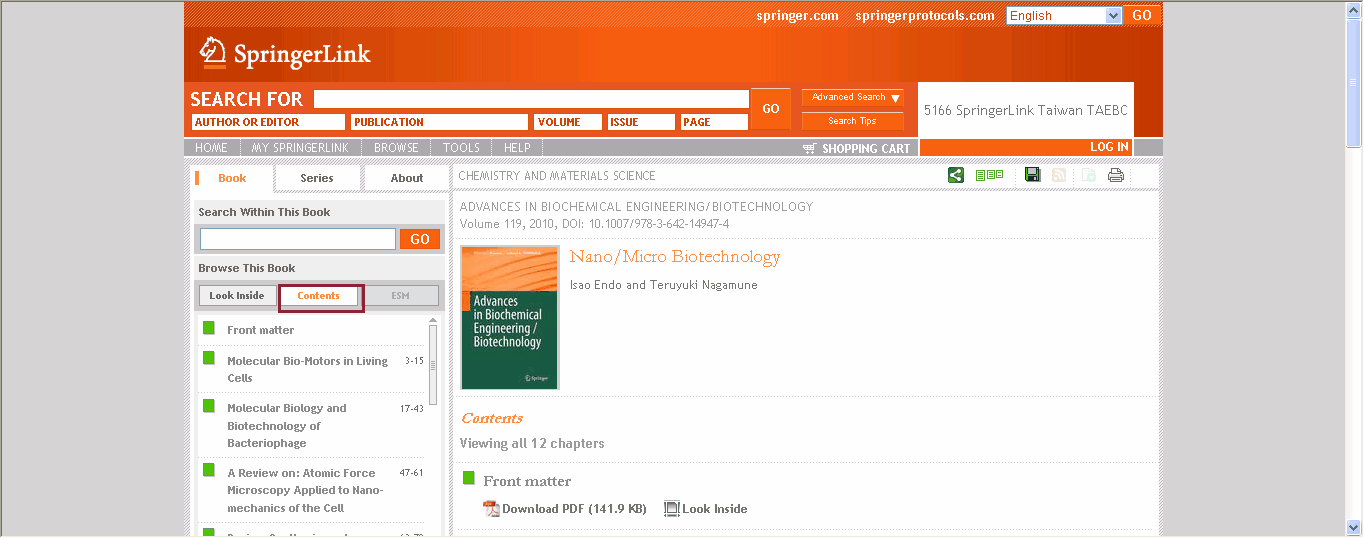This screenshot has width=1364, height=538.
Task: Select the ESM browse tab
Action: tap(400, 296)
